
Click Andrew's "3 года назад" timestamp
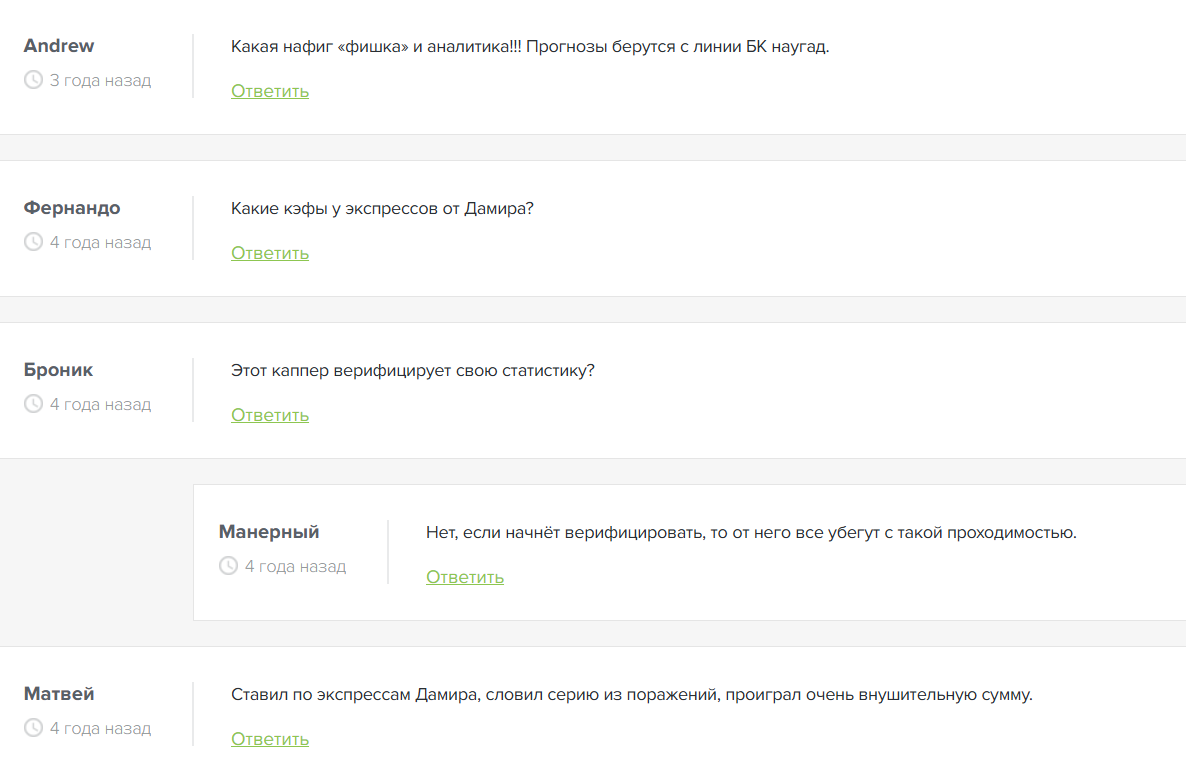(100, 80)
